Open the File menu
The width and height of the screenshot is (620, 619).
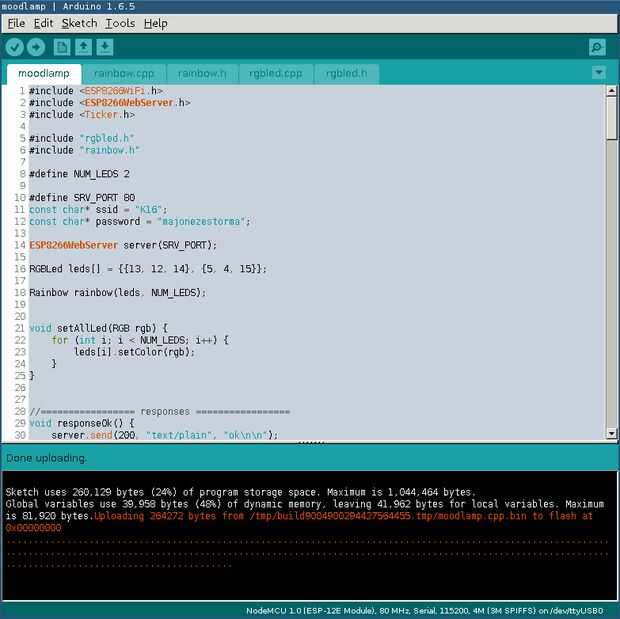point(16,24)
